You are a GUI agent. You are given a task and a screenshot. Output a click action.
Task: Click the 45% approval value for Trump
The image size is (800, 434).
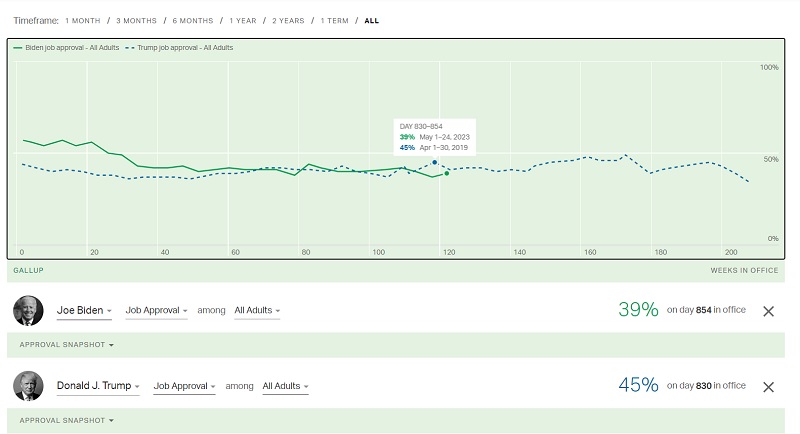coord(638,385)
